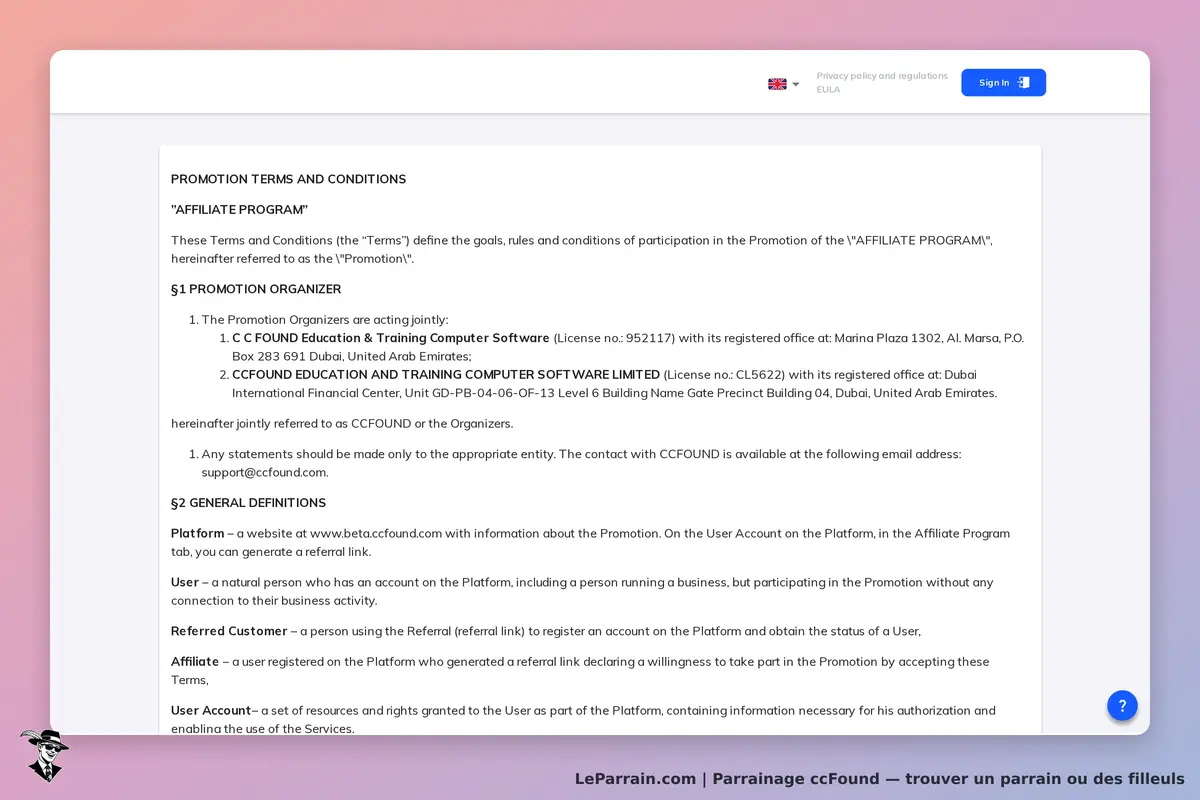Click the '§2 GENERAL DEFINITIONS' section heading
Image resolution: width=1200 pixels, height=800 pixels.
248,503
